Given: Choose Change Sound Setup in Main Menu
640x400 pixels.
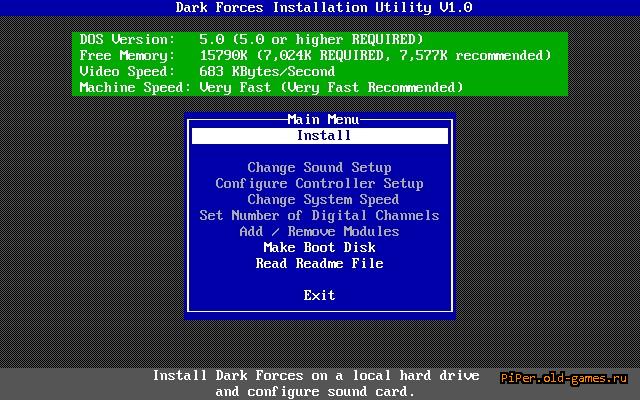Looking at the screenshot, I should coord(320,168).
